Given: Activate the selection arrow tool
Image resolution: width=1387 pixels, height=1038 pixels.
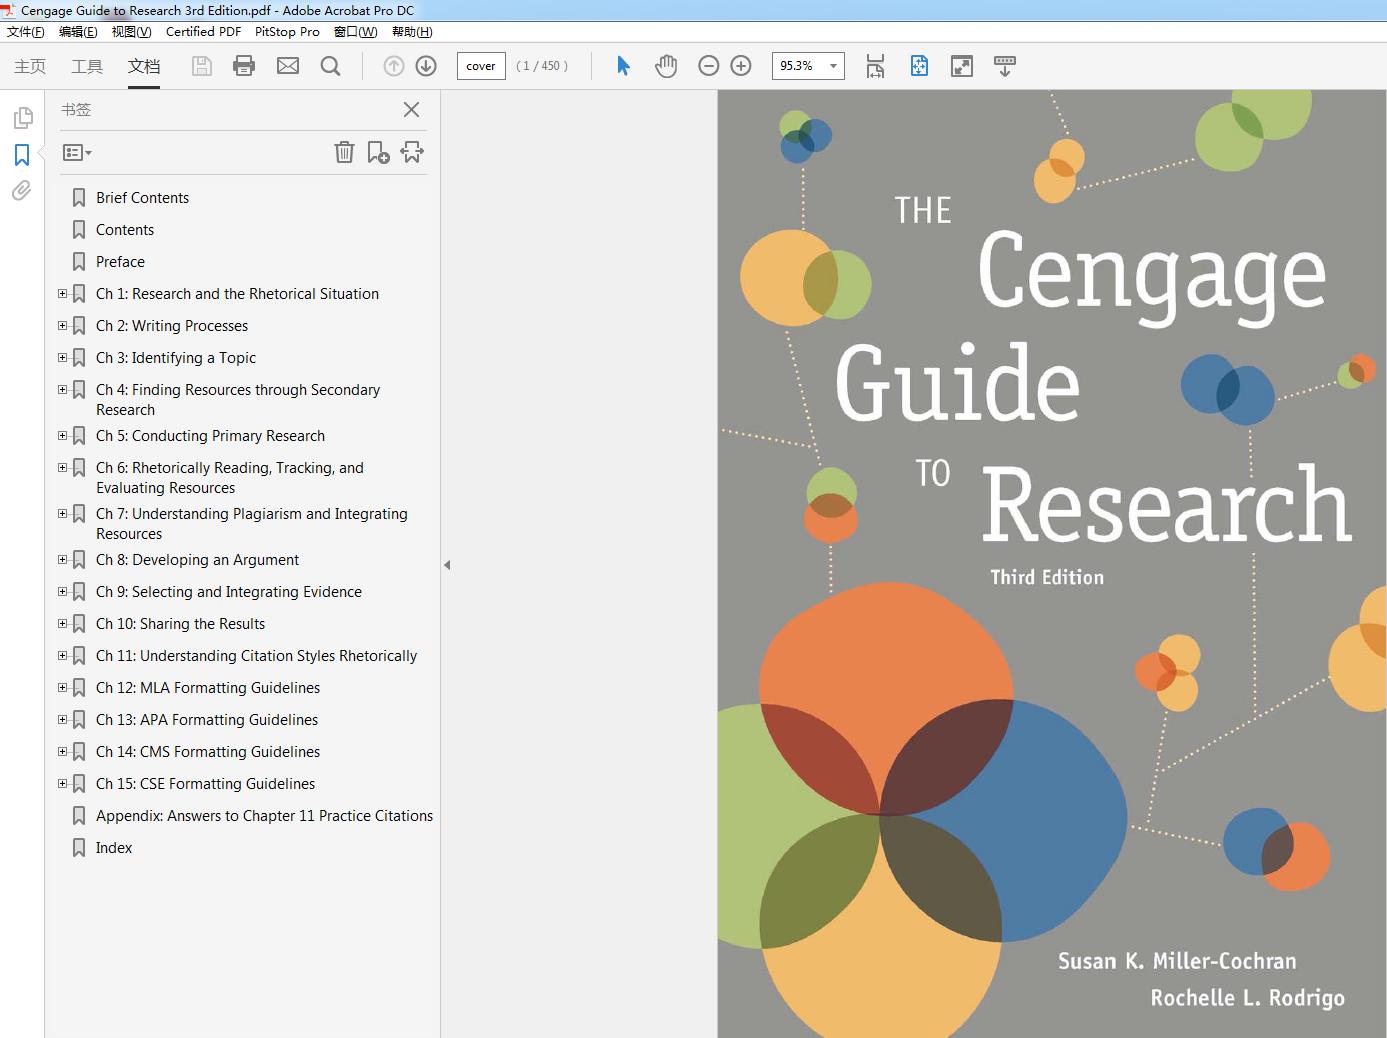Looking at the screenshot, I should 623,66.
